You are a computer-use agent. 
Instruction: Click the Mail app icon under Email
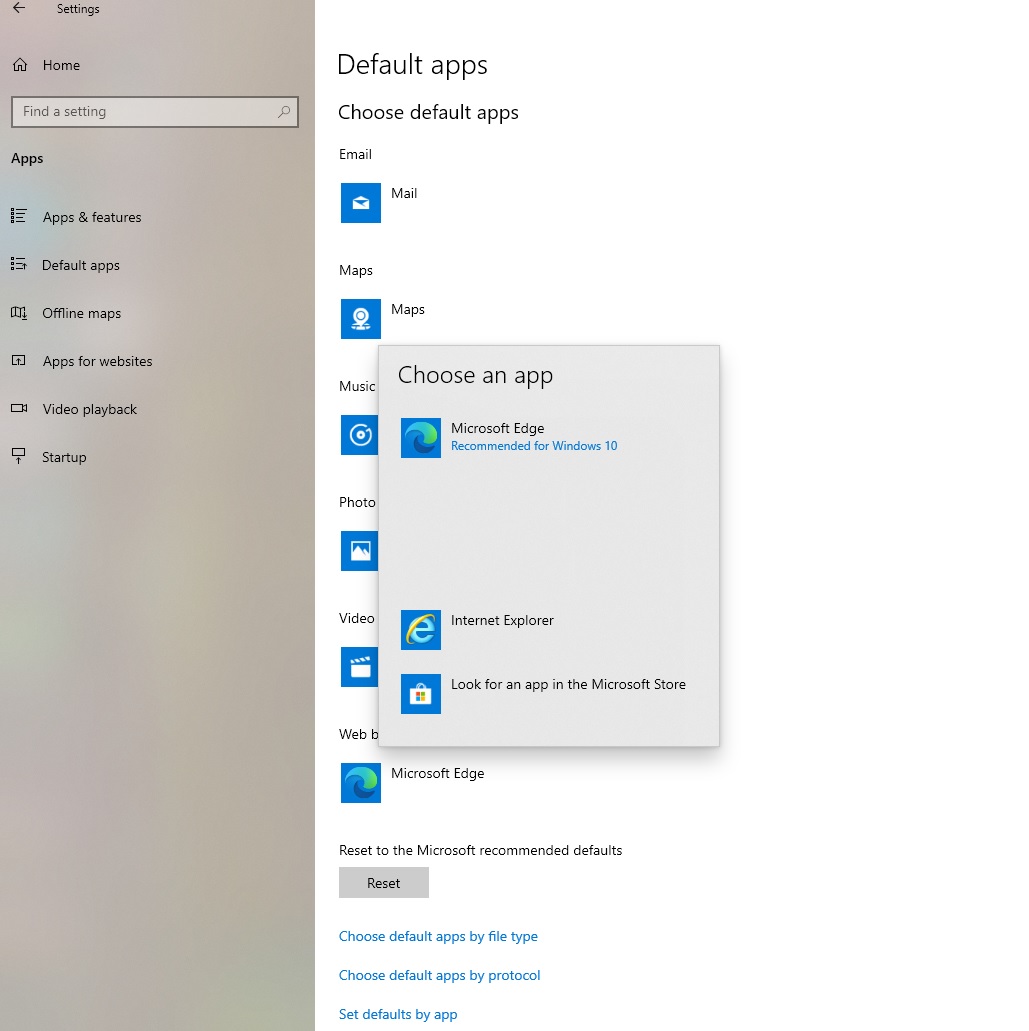[360, 203]
